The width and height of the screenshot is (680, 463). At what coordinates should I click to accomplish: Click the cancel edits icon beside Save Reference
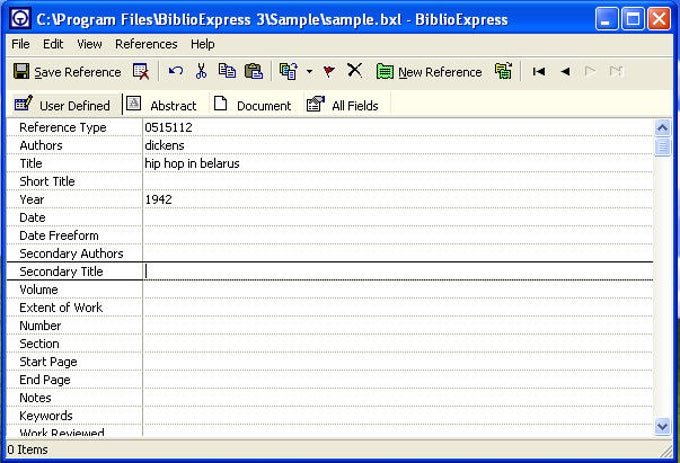[x=141, y=71]
